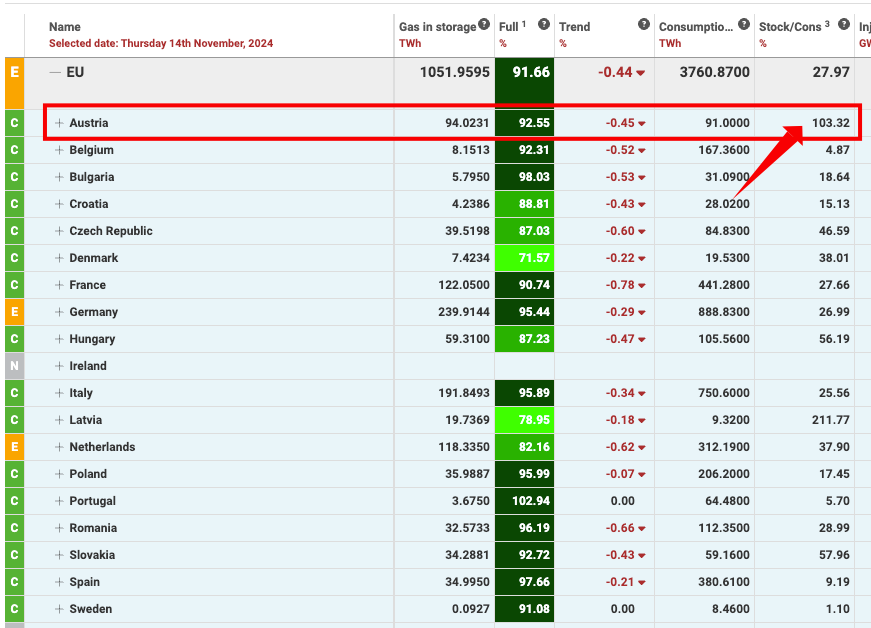Screen dimensions: 871x628
Task: Click EU's full percentage cell 91.66
Action: point(524,81)
